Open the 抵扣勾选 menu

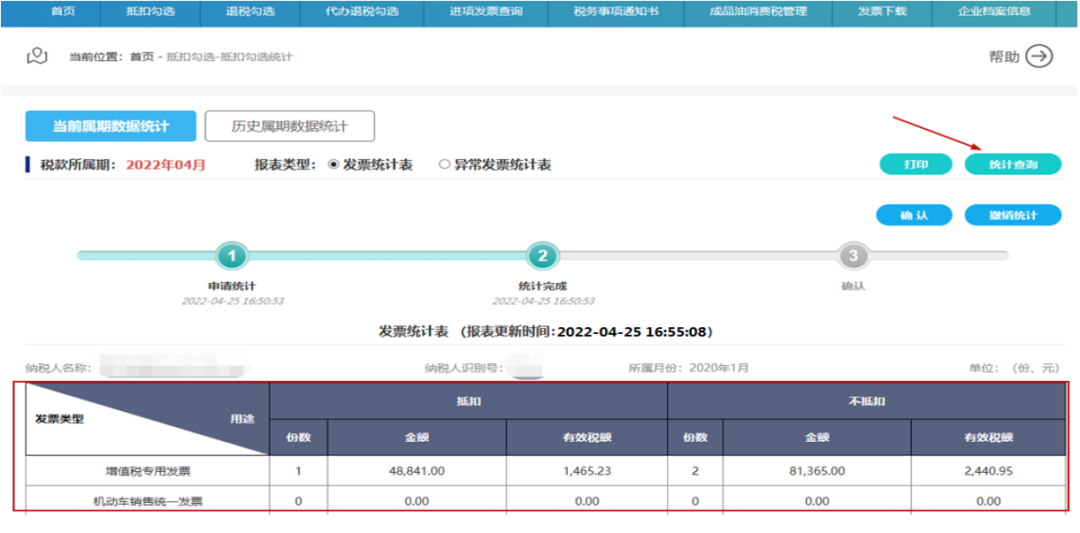149,12
